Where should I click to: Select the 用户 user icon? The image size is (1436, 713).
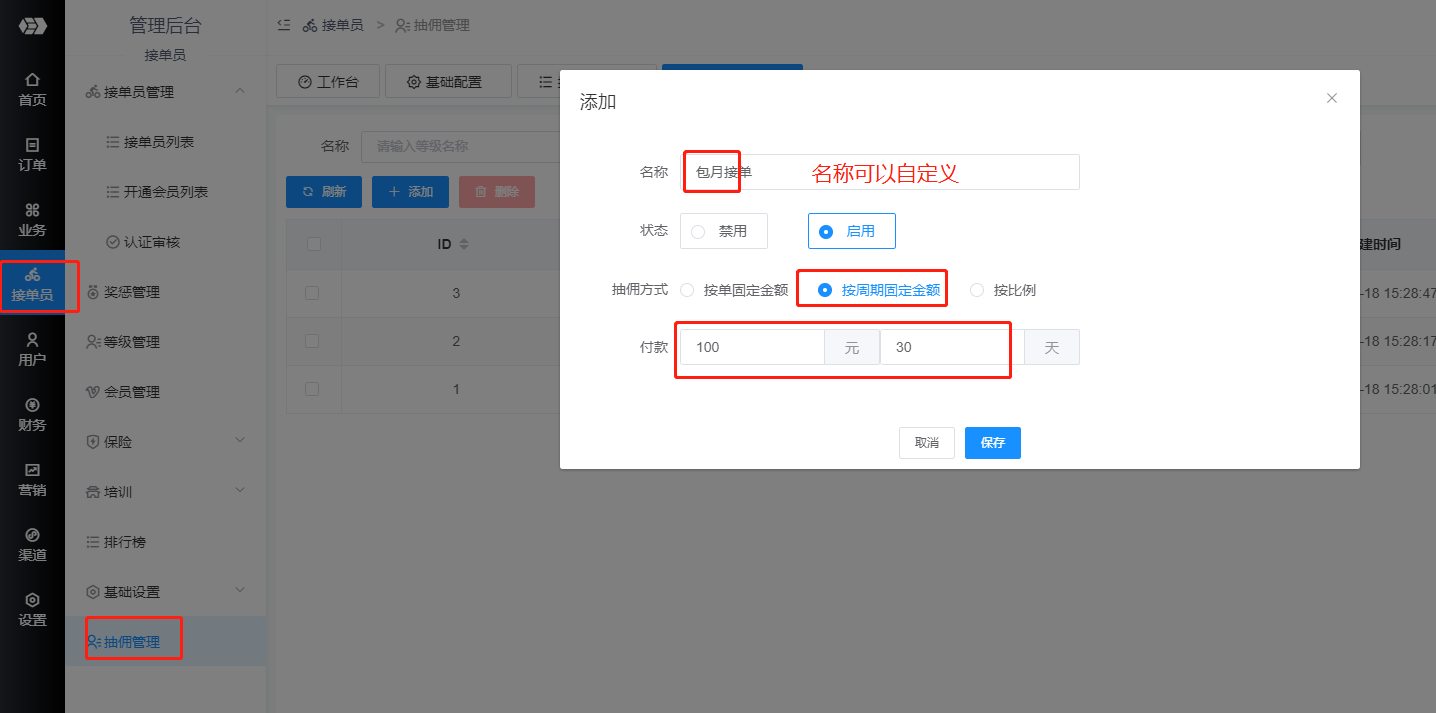pyautogui.click(x=32, y=349)
